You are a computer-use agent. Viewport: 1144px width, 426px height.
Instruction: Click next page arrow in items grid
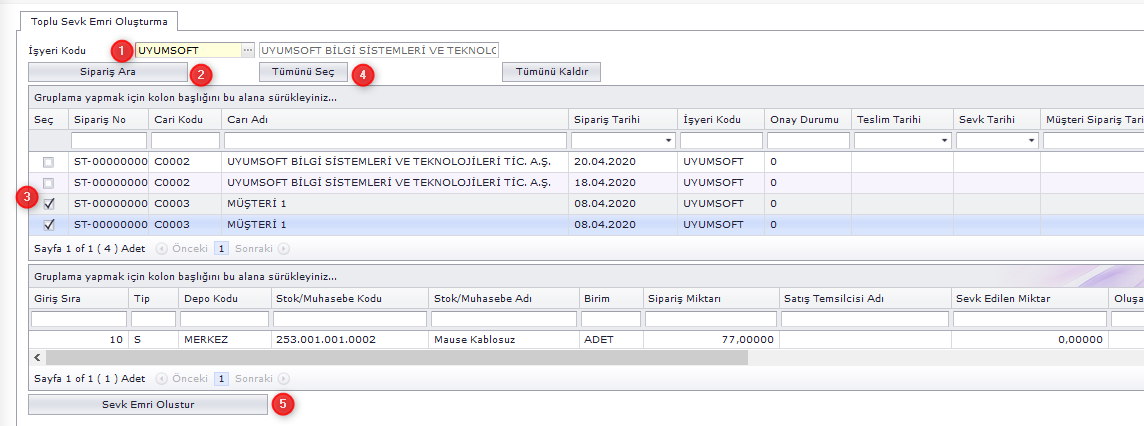(283, 379)
